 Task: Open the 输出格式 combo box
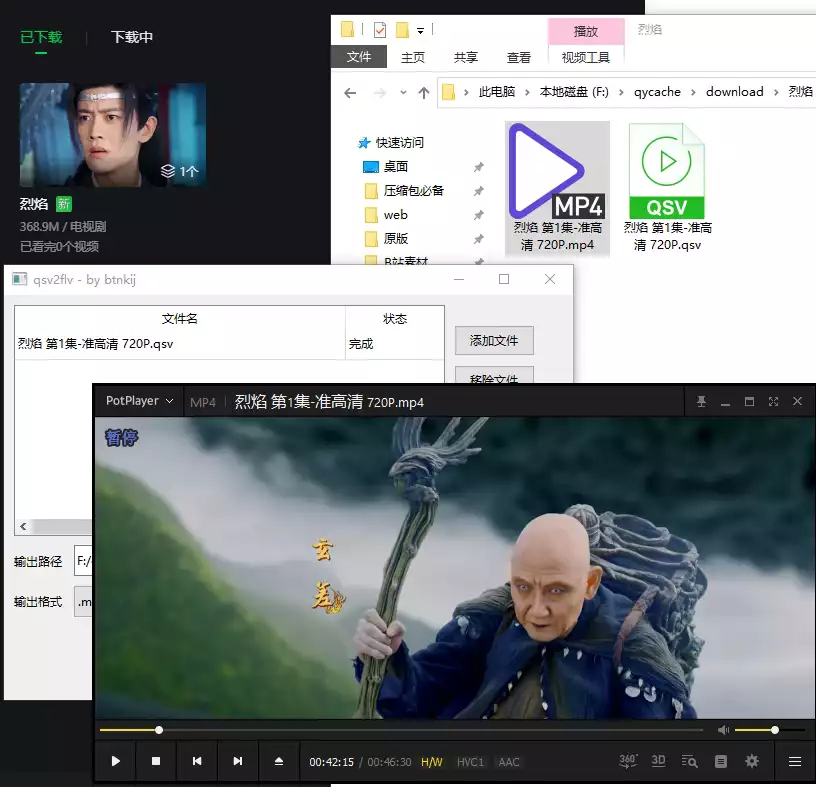pyautogui.click(x=83, y=602)
